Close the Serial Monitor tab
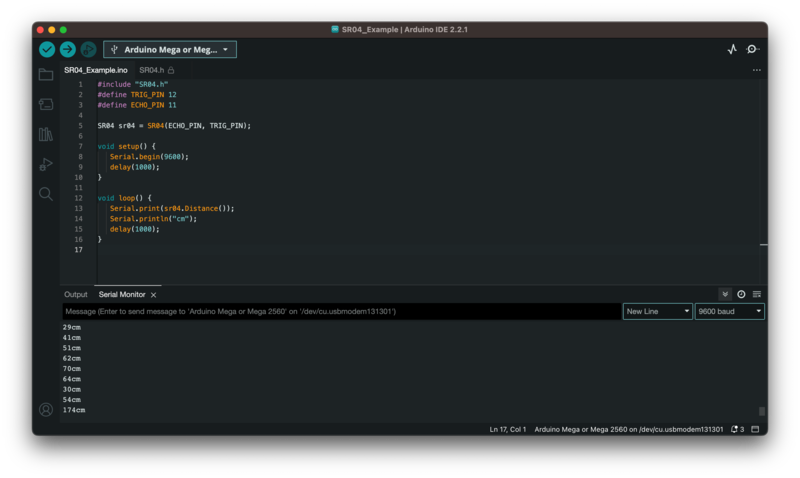The width and height of the screenshot is (800, 478). (154, 295)
